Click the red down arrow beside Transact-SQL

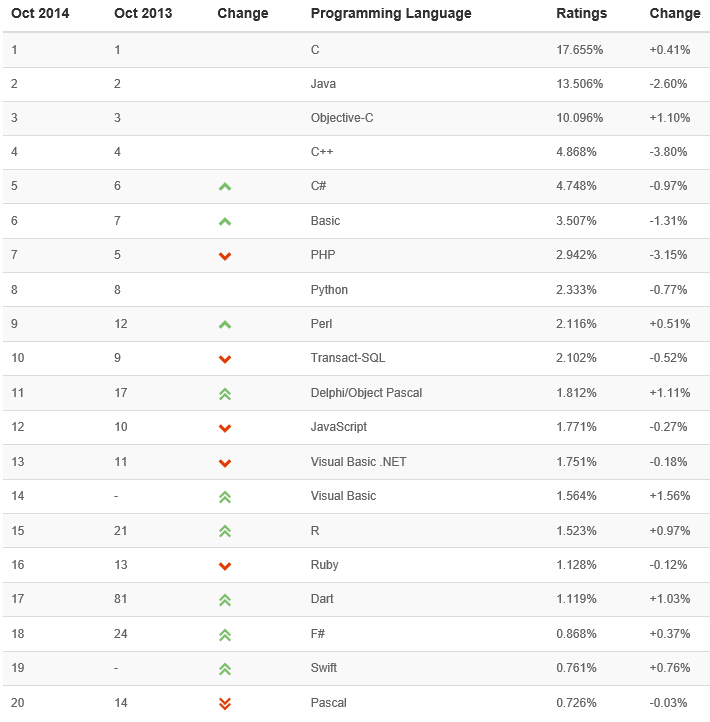tap(225, 359)
